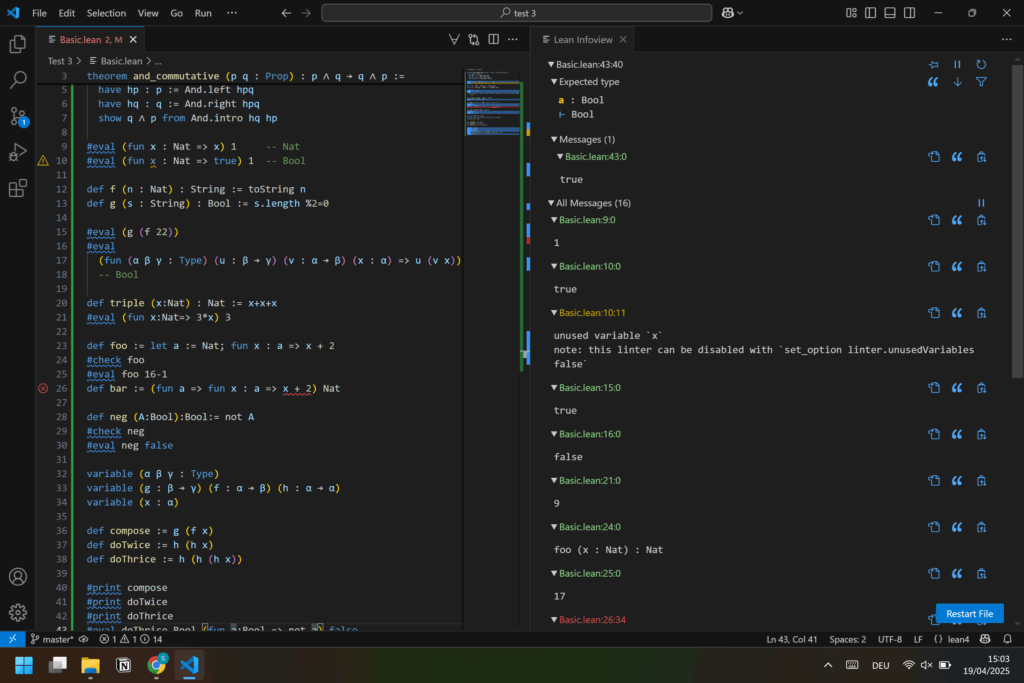
Task: Copy Expected type state to a comment
Action: (933, 82)
